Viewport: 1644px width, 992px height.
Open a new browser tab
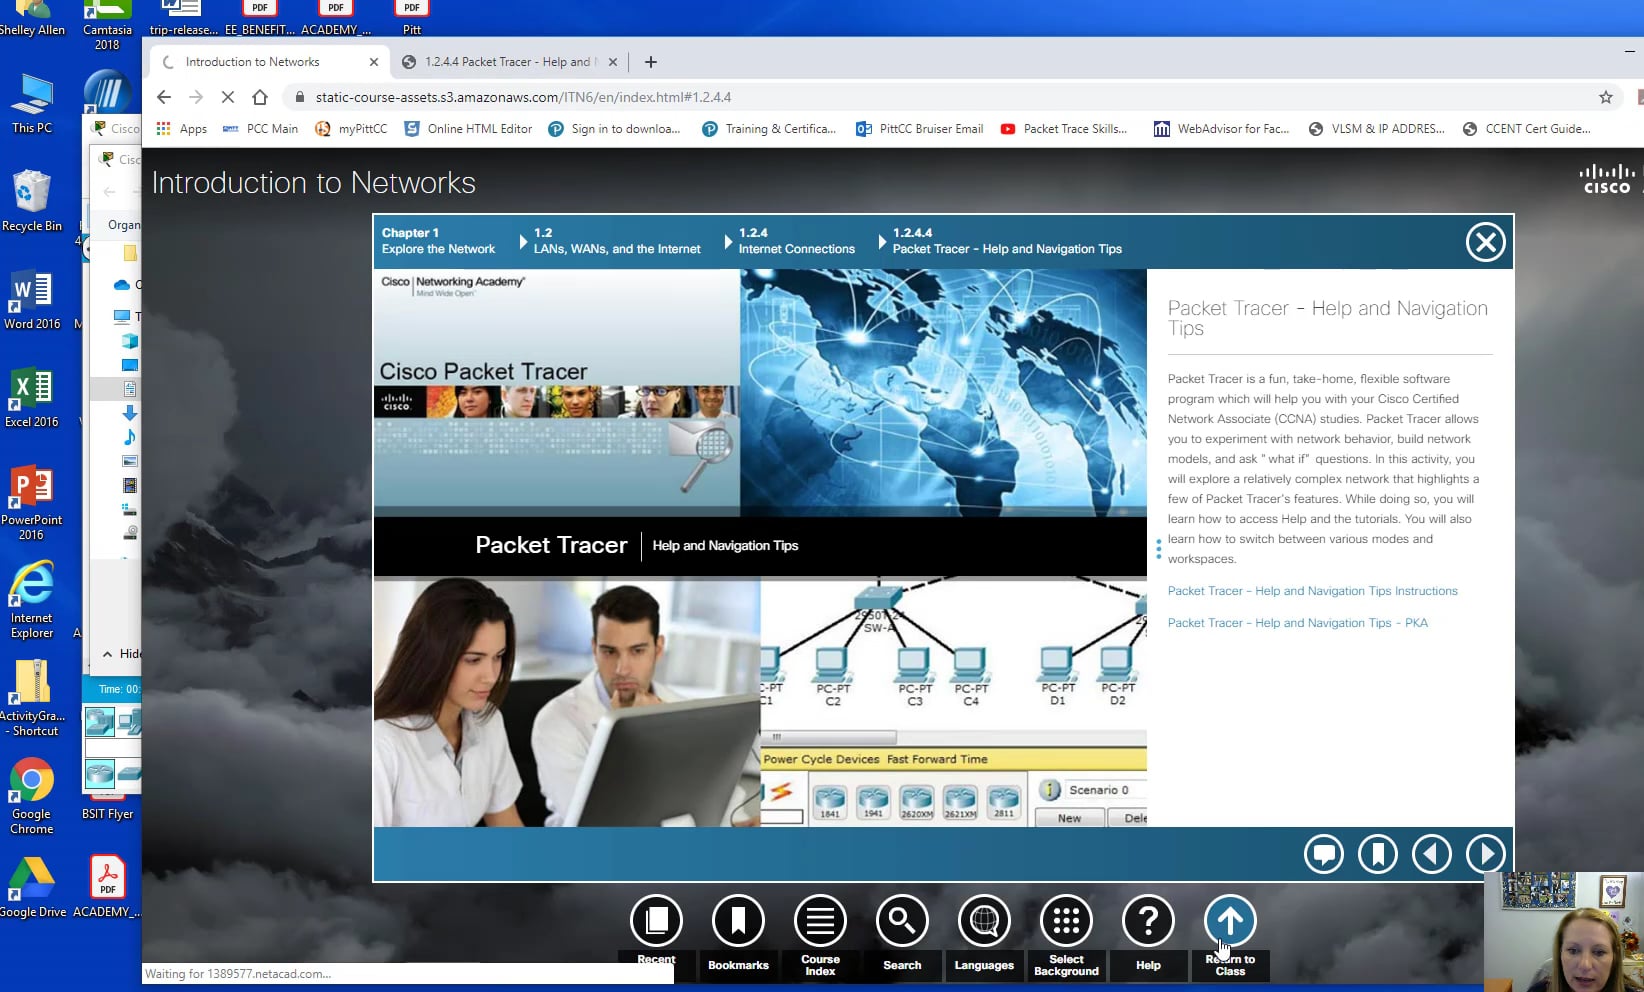tap(651, 62)
